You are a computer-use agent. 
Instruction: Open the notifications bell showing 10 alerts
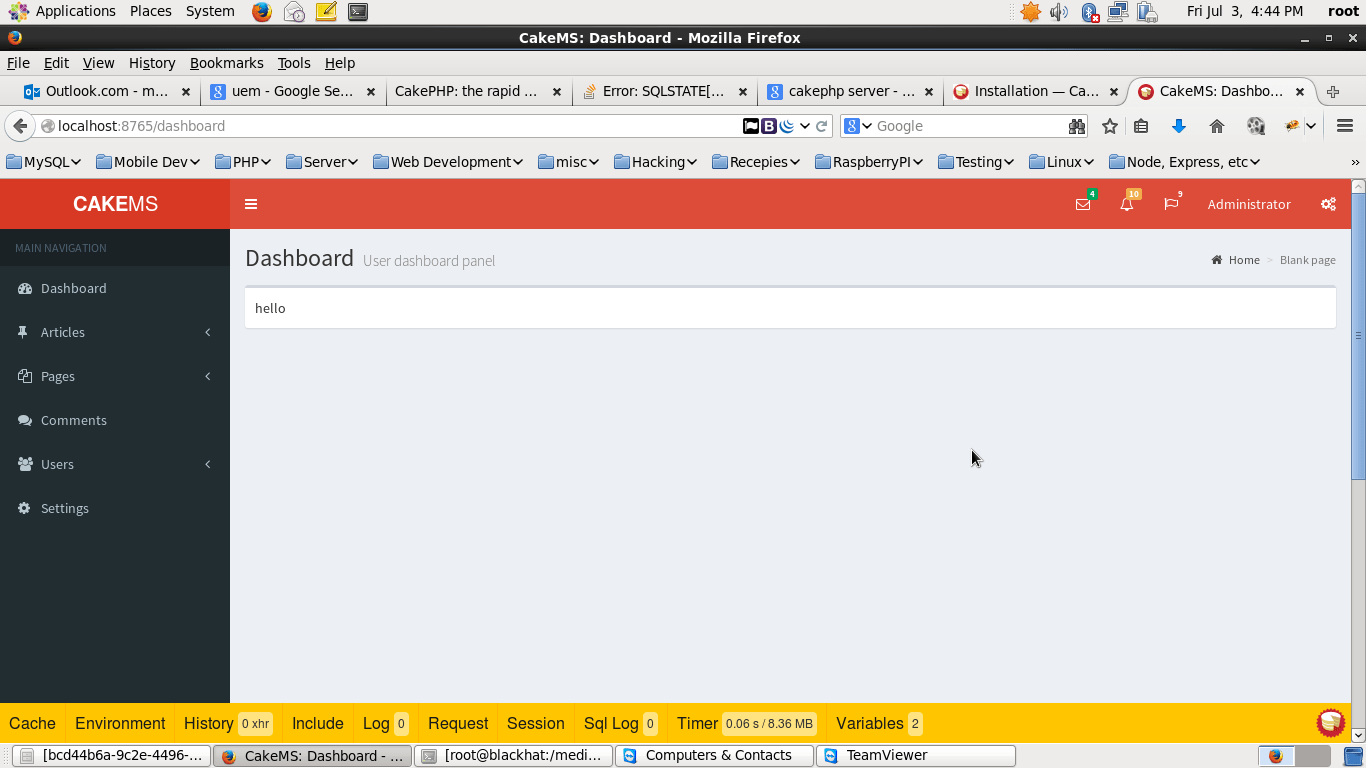click(1127, 204)
